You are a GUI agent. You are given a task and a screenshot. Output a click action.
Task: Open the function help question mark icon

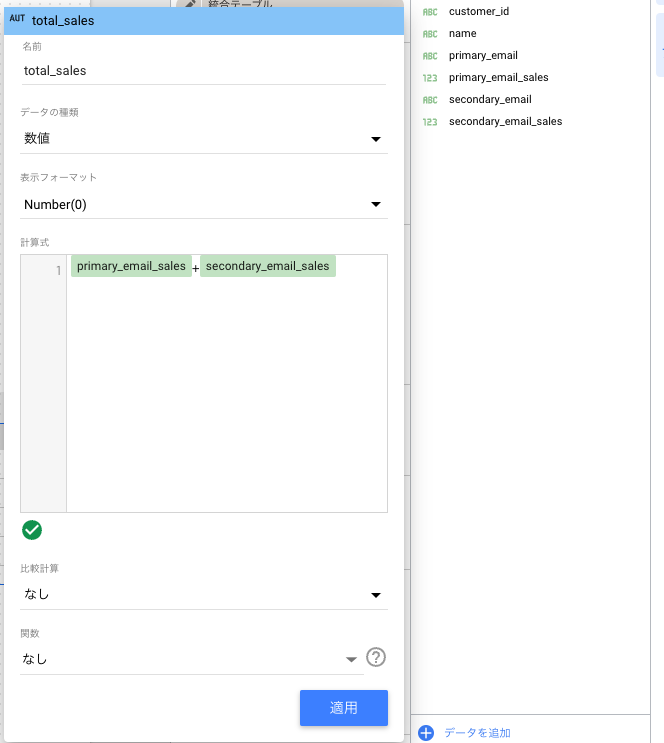pos(376,657)
